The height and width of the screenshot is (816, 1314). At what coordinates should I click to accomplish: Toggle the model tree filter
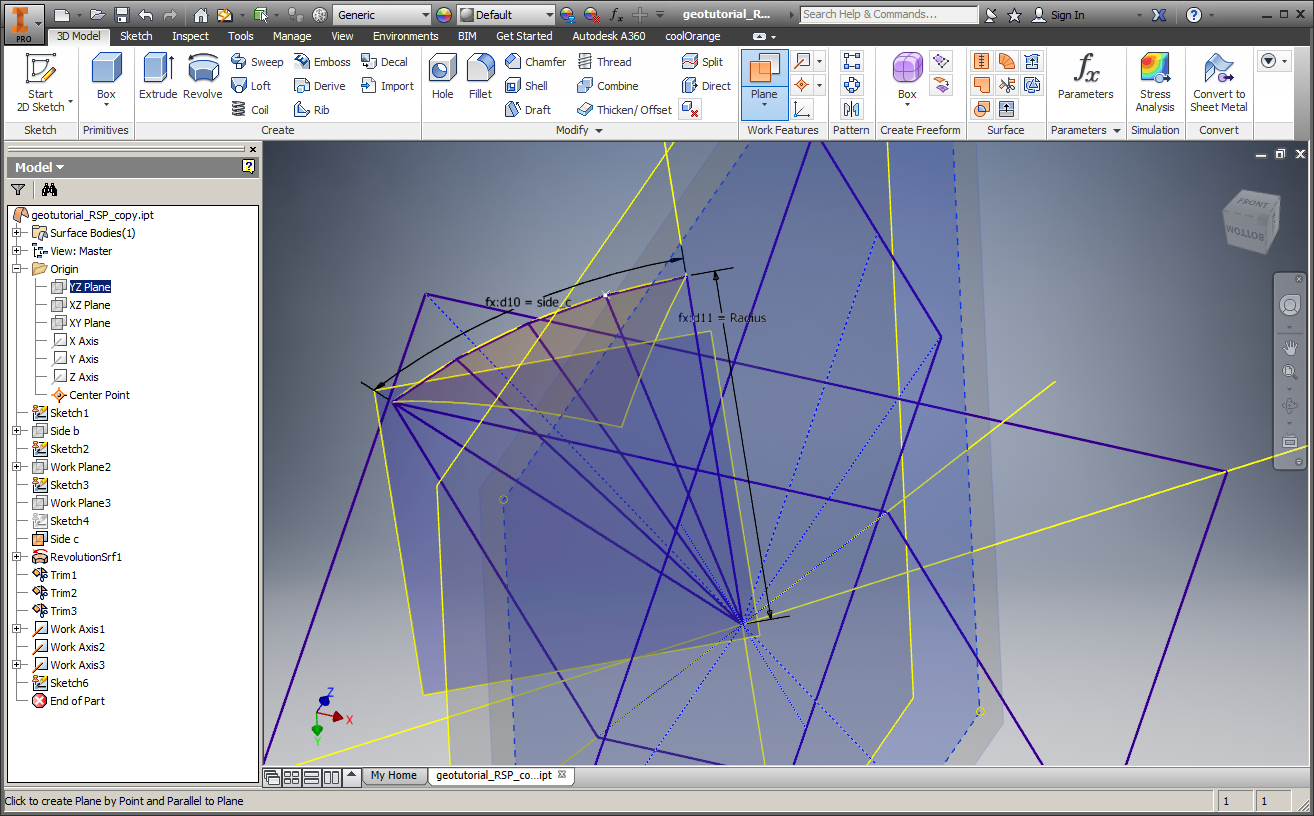click(18, 189)
